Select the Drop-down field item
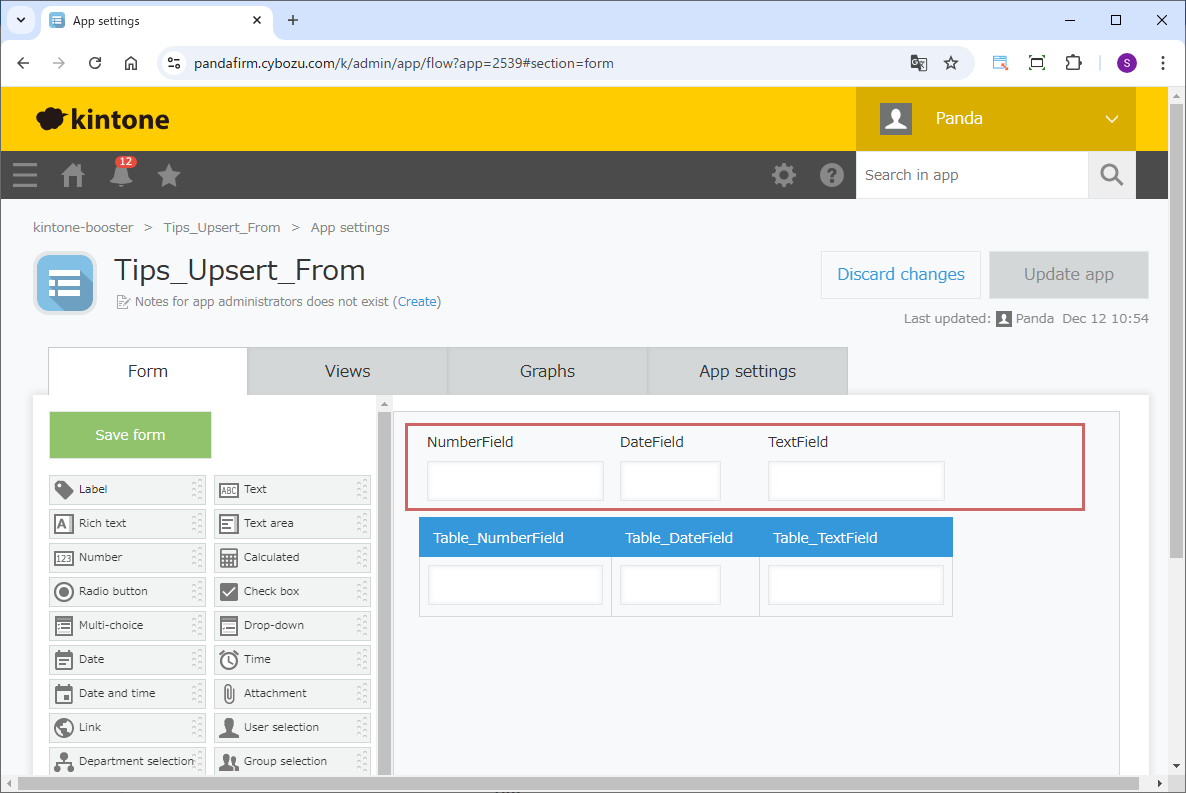Image resolution: width=1186 pixels, height=793 pixels. (292, 625)
